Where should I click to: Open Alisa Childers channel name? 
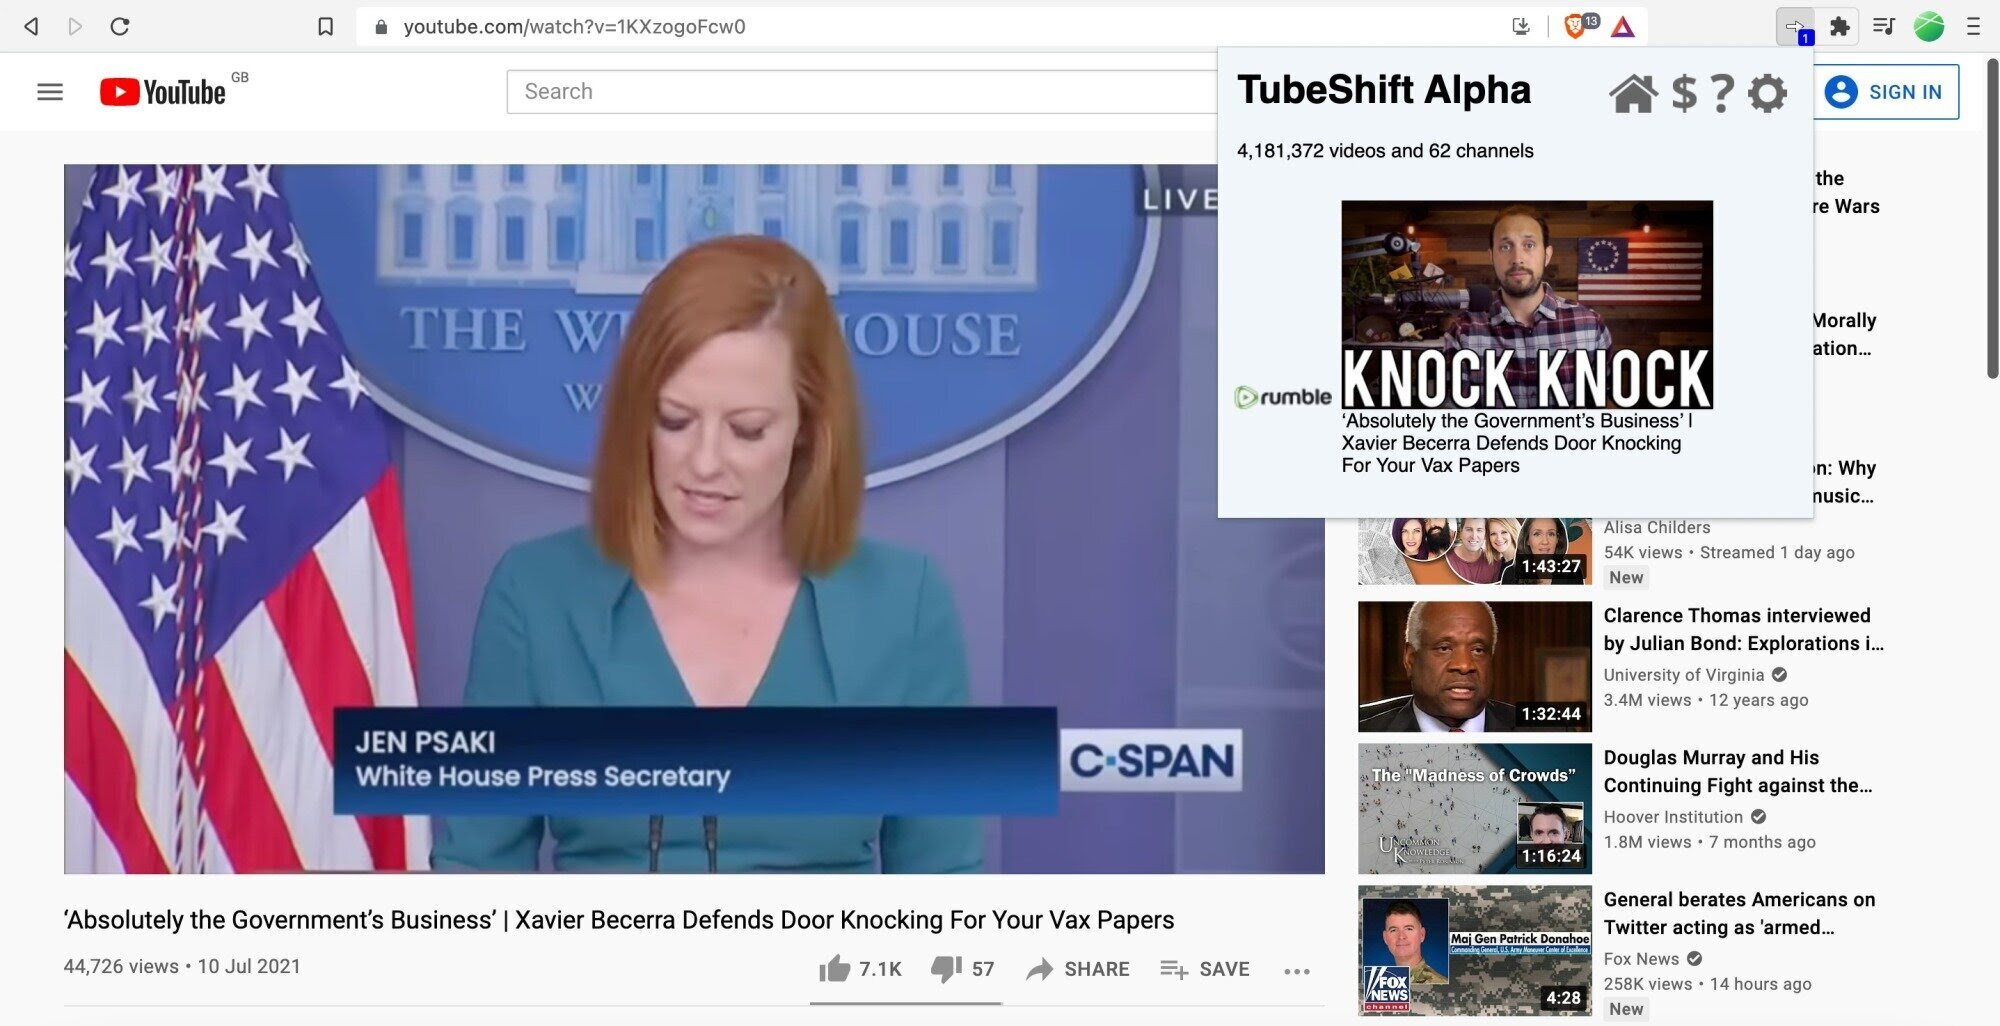click(x=1657, y=527)
